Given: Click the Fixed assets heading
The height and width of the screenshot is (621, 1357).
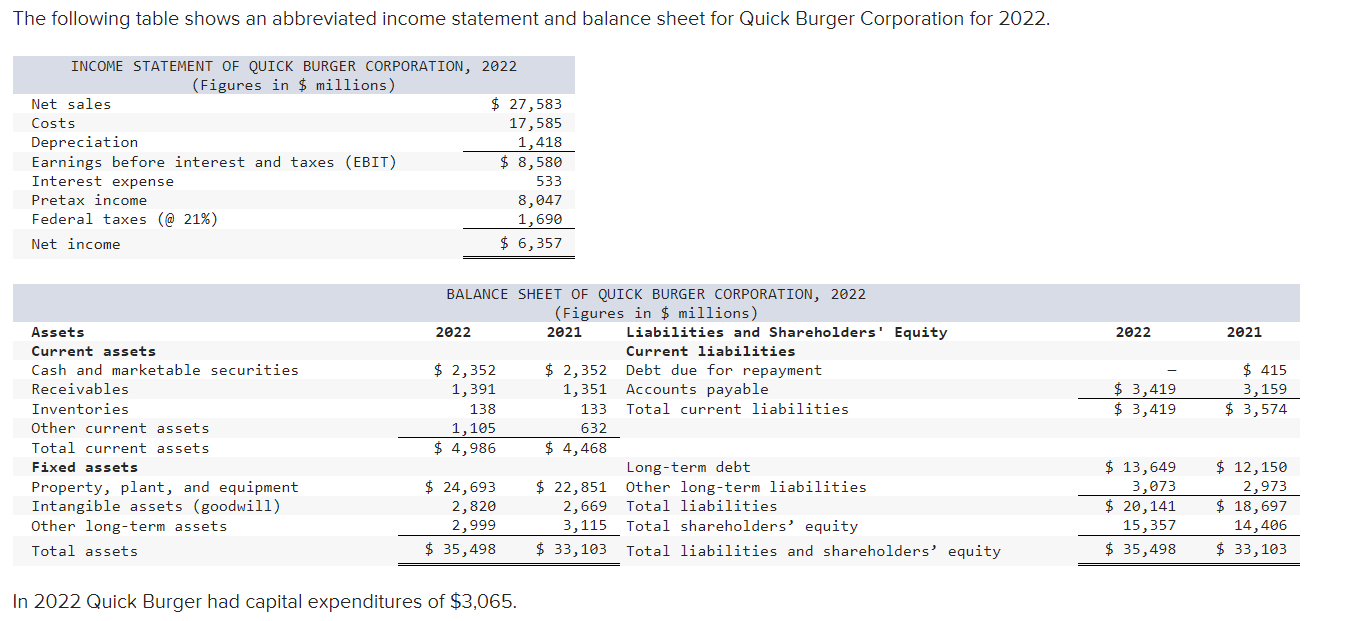Looking at the screenshot, I should coord(85,467).
